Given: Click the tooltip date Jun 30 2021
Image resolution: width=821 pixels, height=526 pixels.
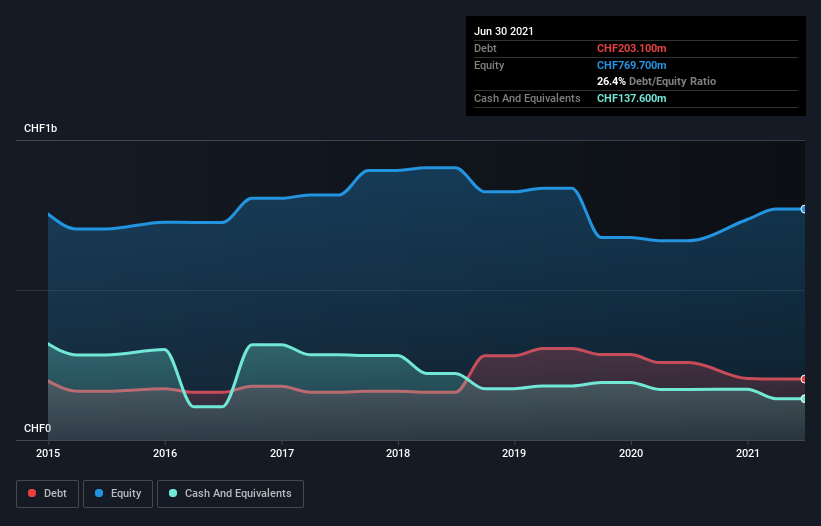Looking at the screenshot, I should (504, 31).
